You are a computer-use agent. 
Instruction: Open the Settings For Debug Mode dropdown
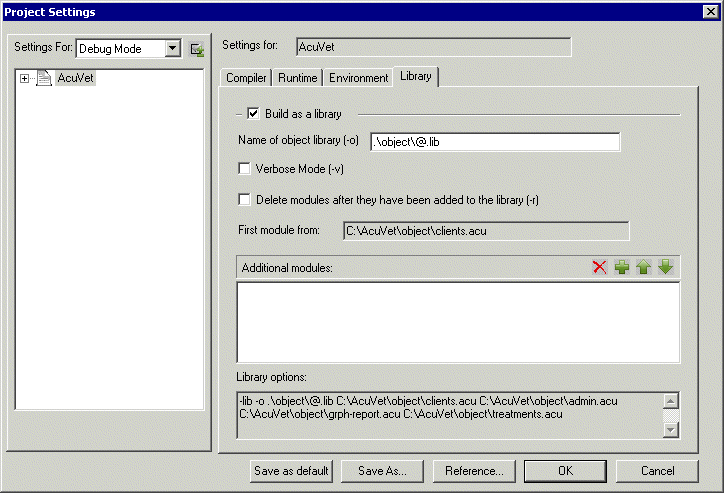click(x=172, y=49)
